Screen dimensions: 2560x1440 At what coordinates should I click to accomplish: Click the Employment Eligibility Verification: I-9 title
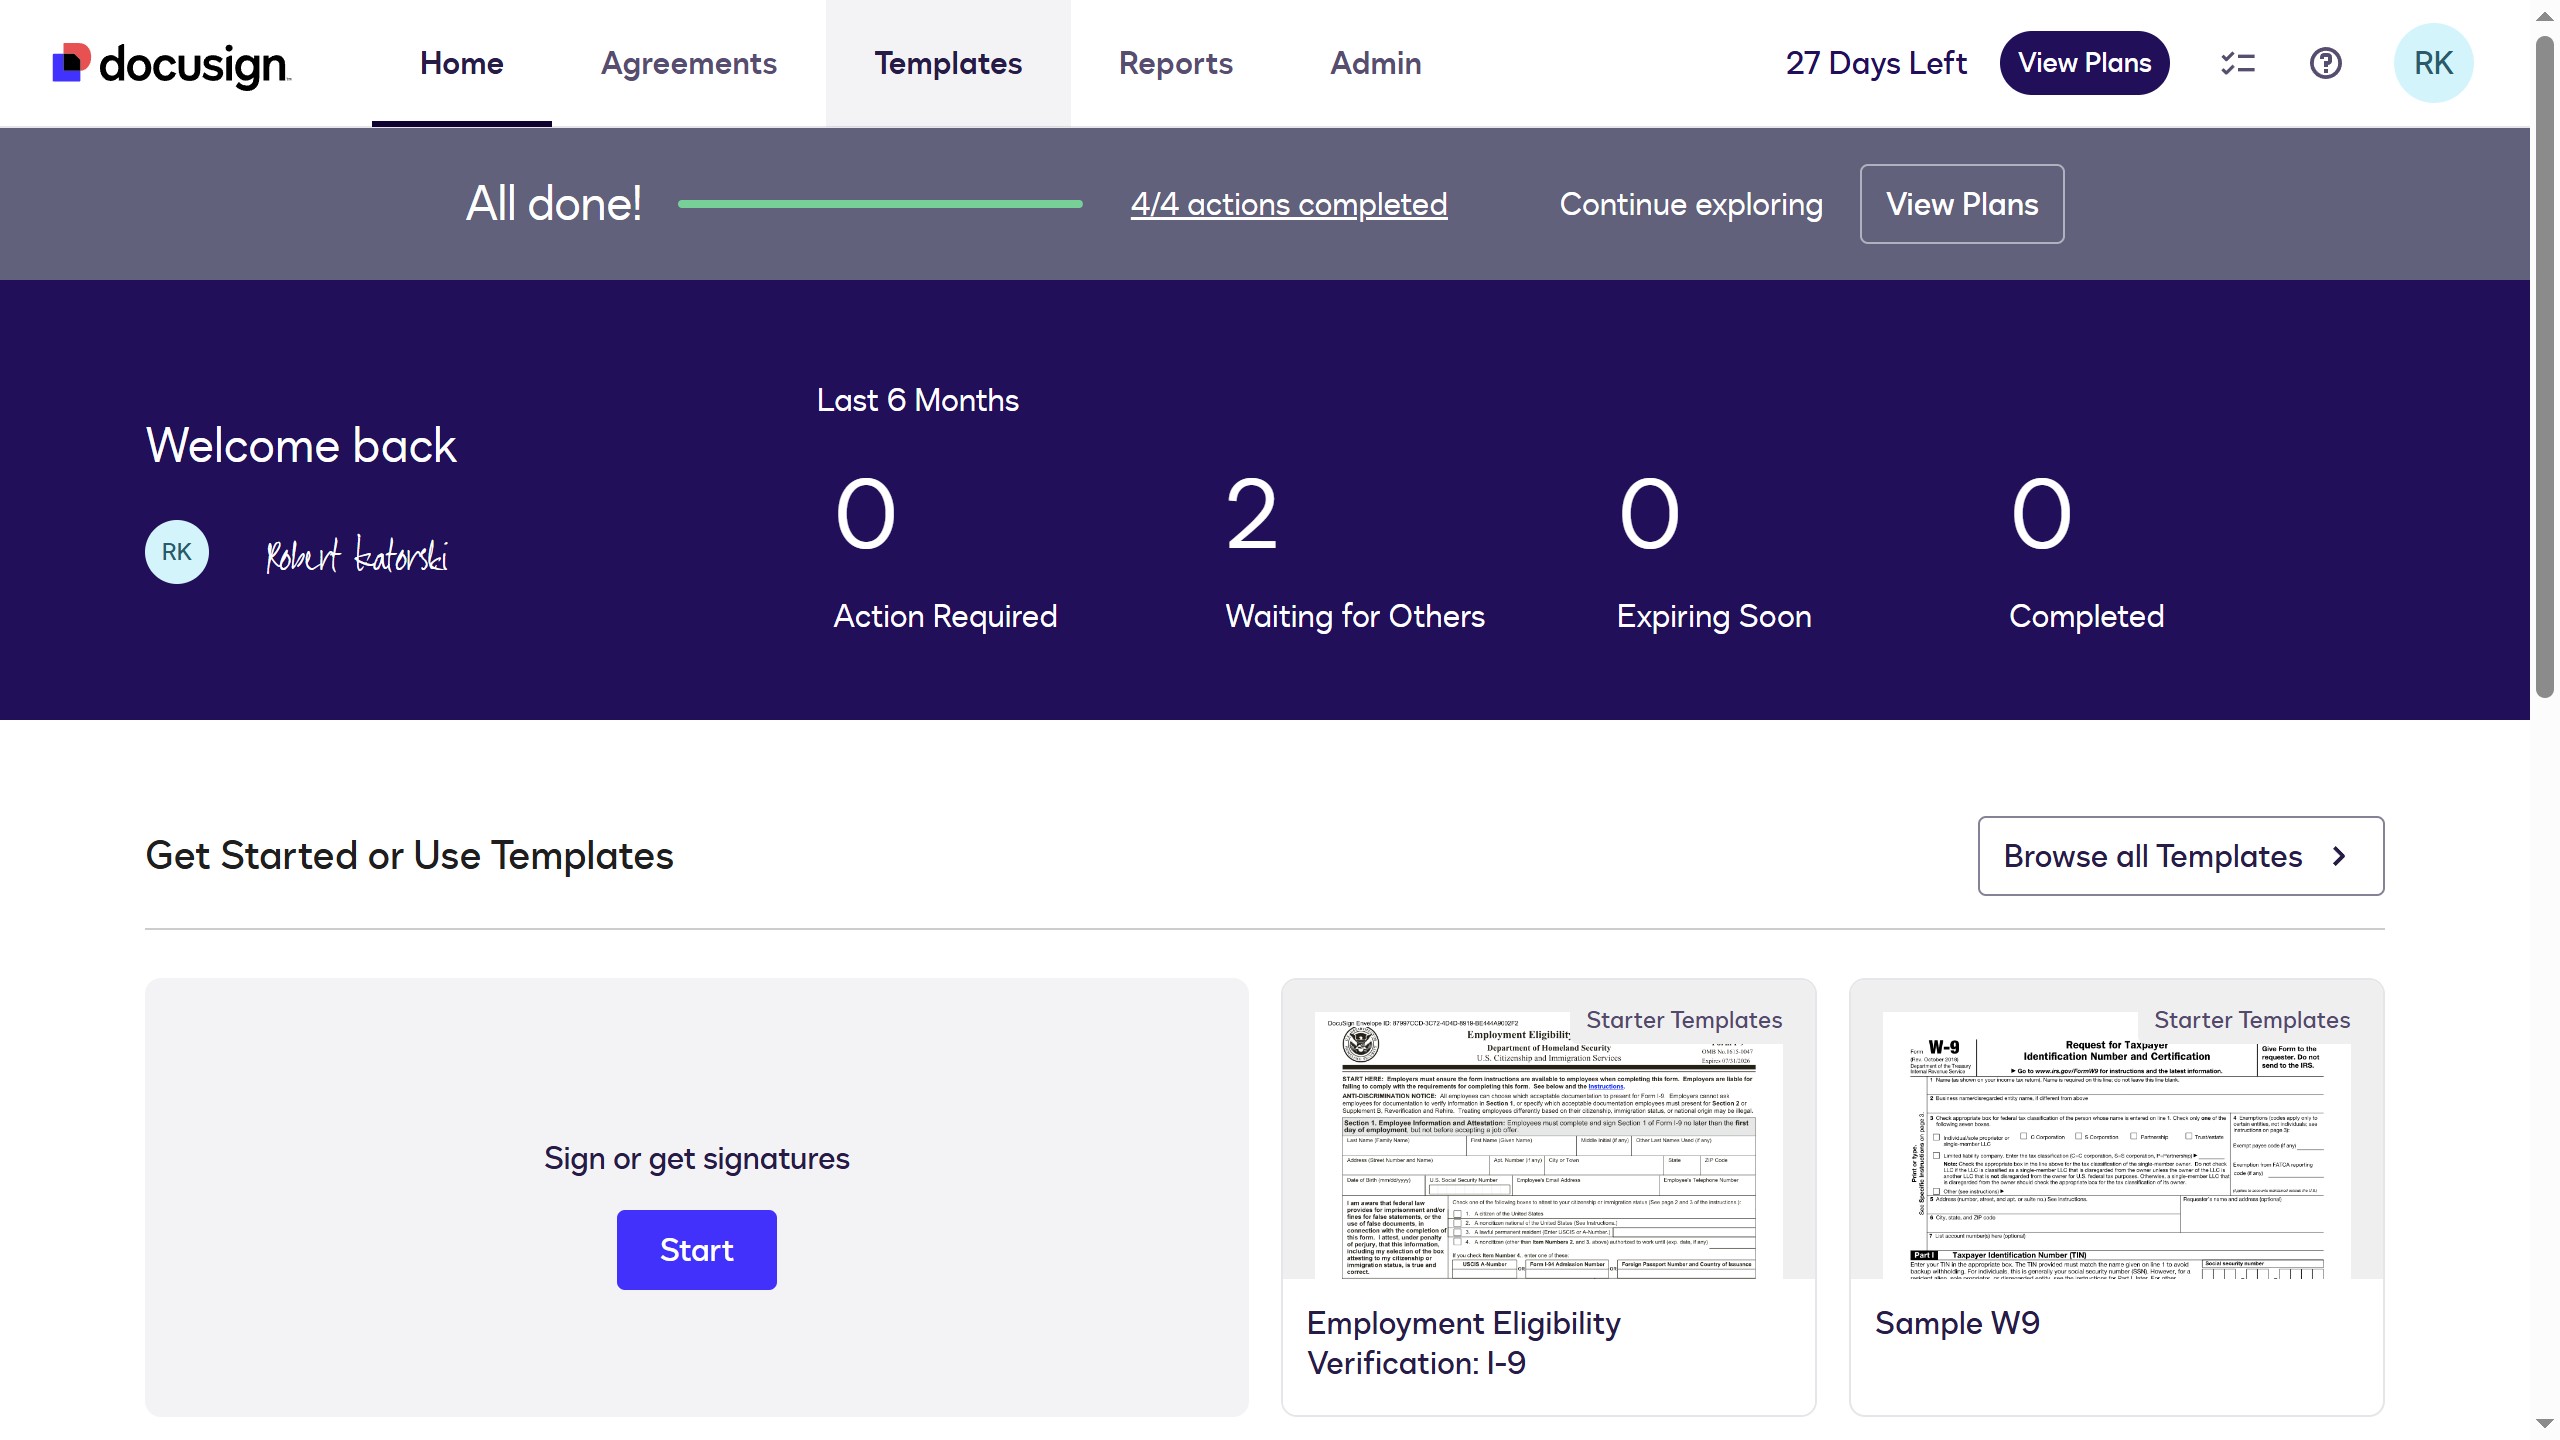pyautogui.click(x=1464, y=1343)
